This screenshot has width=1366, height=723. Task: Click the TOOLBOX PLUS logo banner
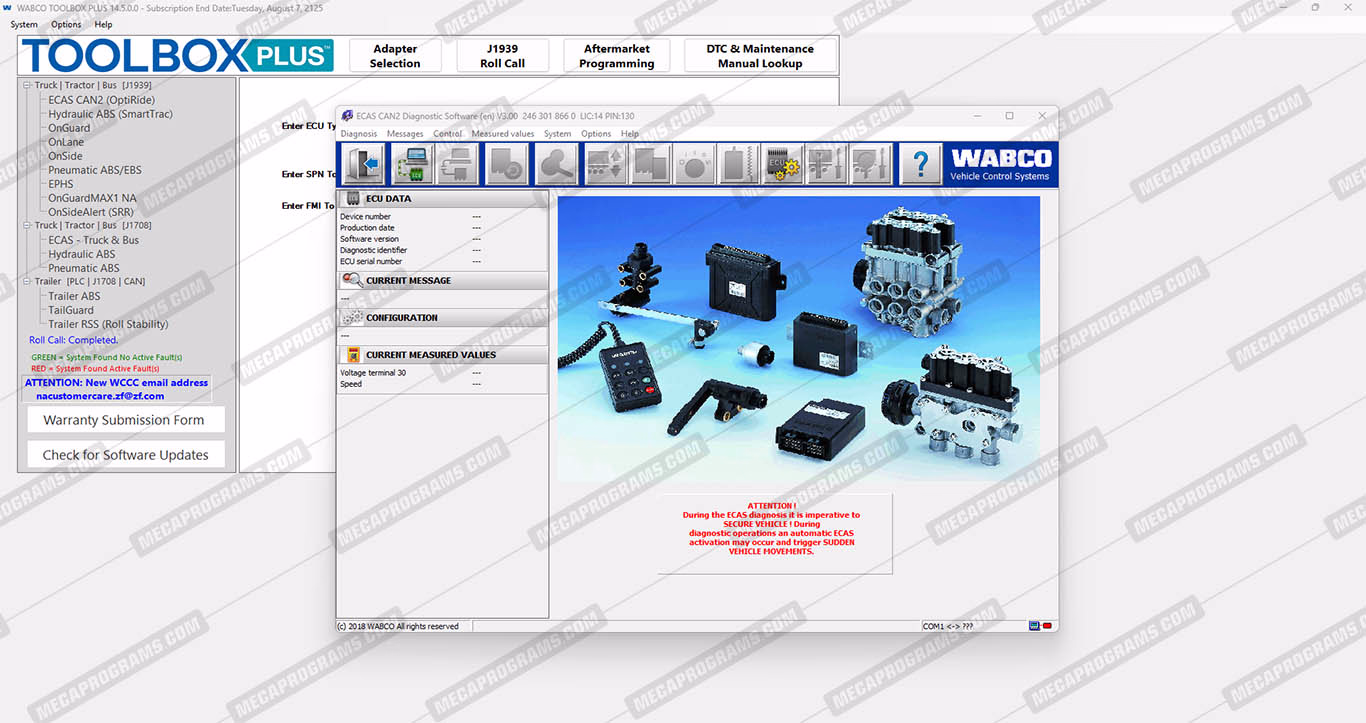(x=178, y=55)
